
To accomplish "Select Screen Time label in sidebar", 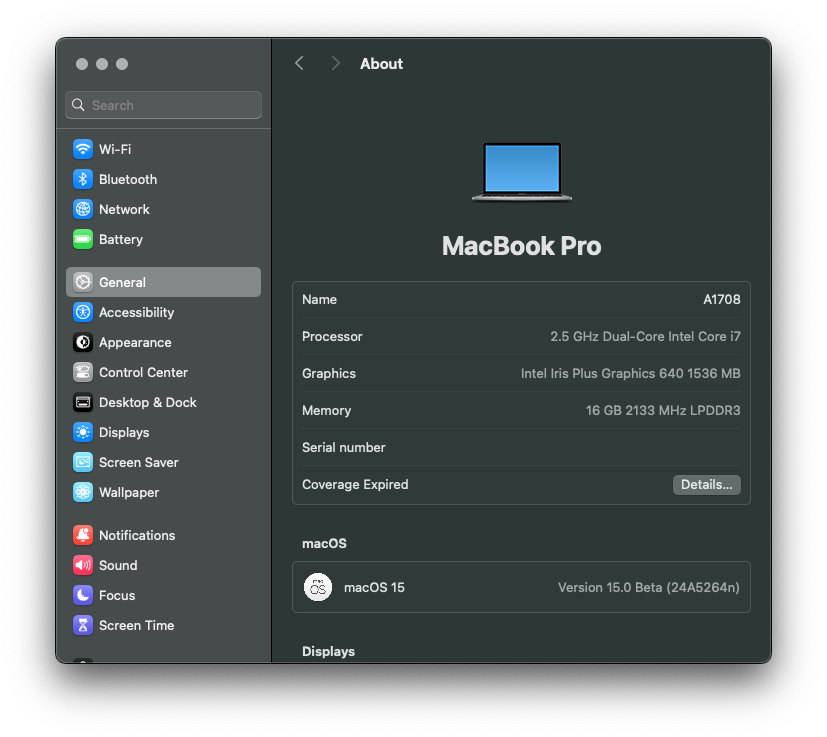I will pos(137,626).
